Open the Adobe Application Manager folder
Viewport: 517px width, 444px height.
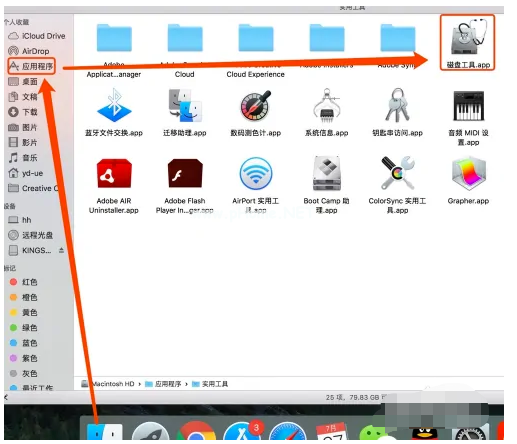pyautogui.click(x=114, y=38)
